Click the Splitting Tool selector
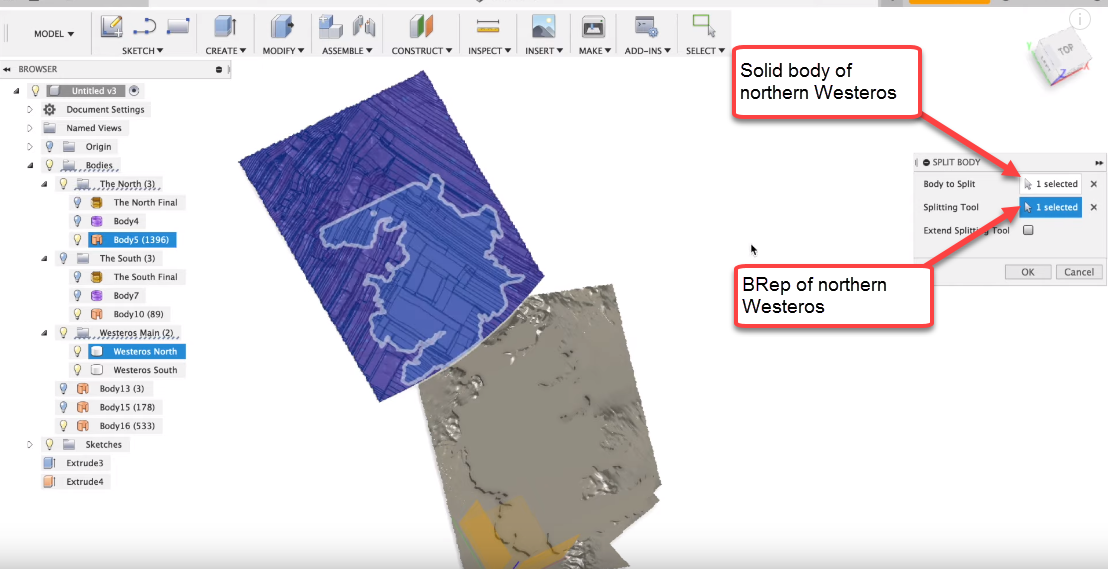This screenshot has height=569, width=1108. click(1051, 207)
